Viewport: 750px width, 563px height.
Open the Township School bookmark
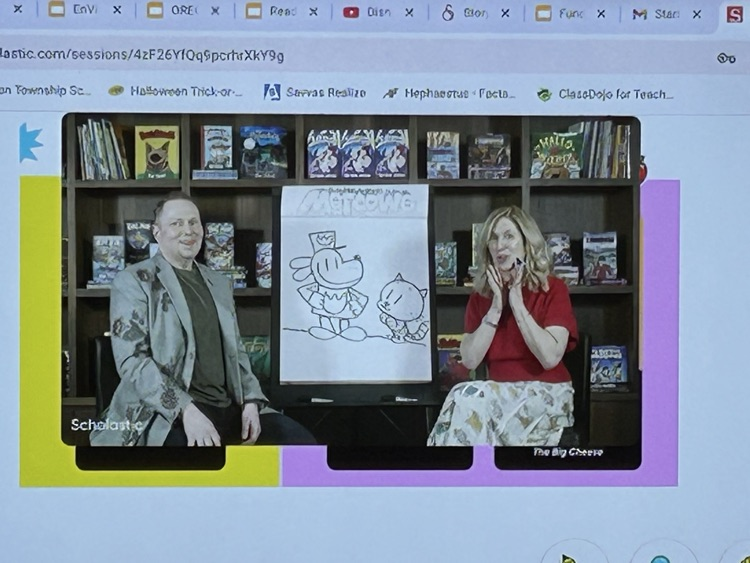pos(45,90)
